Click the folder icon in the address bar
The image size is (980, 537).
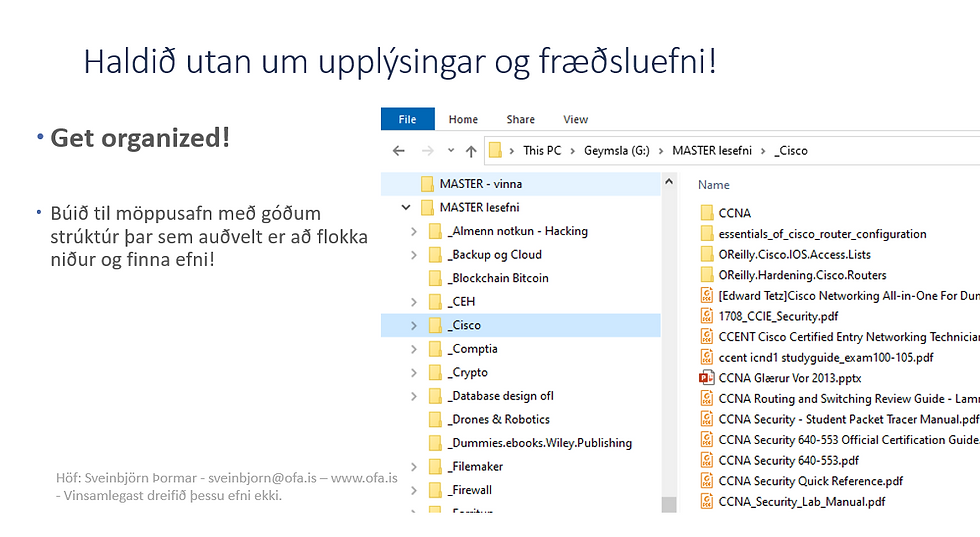click(x=495, y=151)
